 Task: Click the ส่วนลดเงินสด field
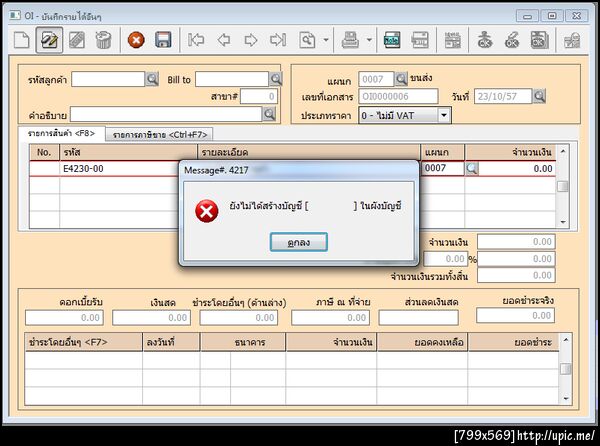[x=419, y=318]
